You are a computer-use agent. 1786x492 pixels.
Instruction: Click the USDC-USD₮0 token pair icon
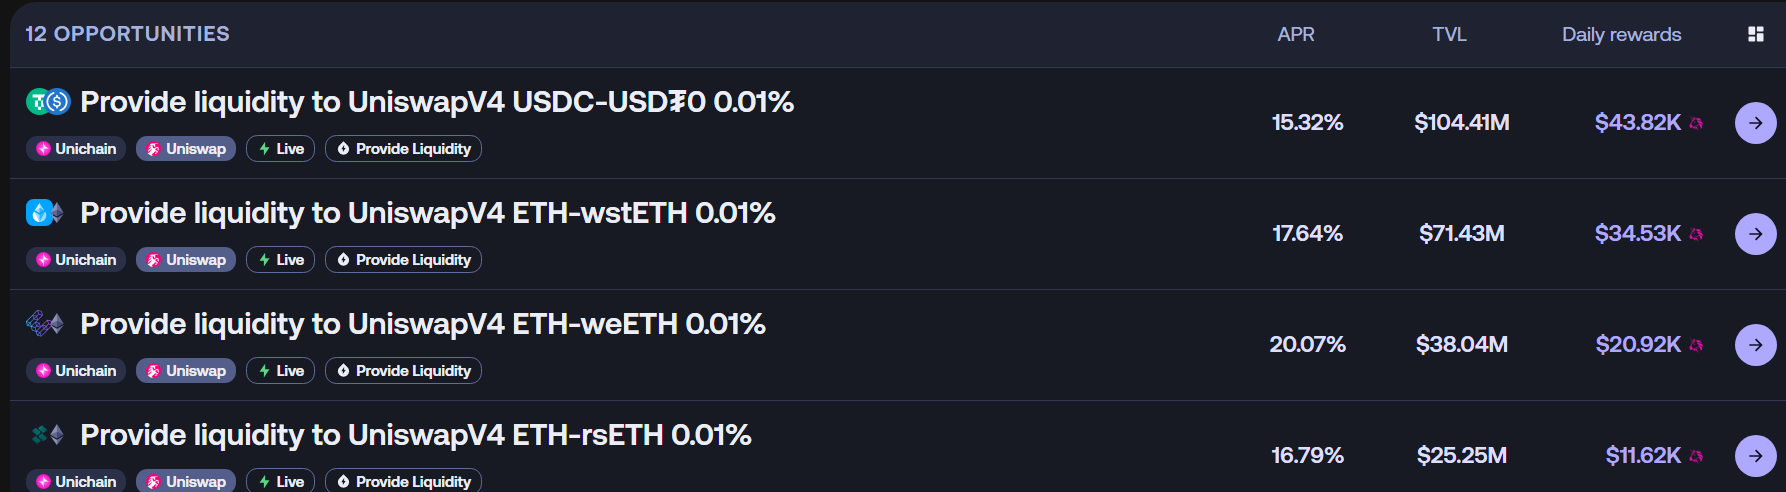(48, 101)
